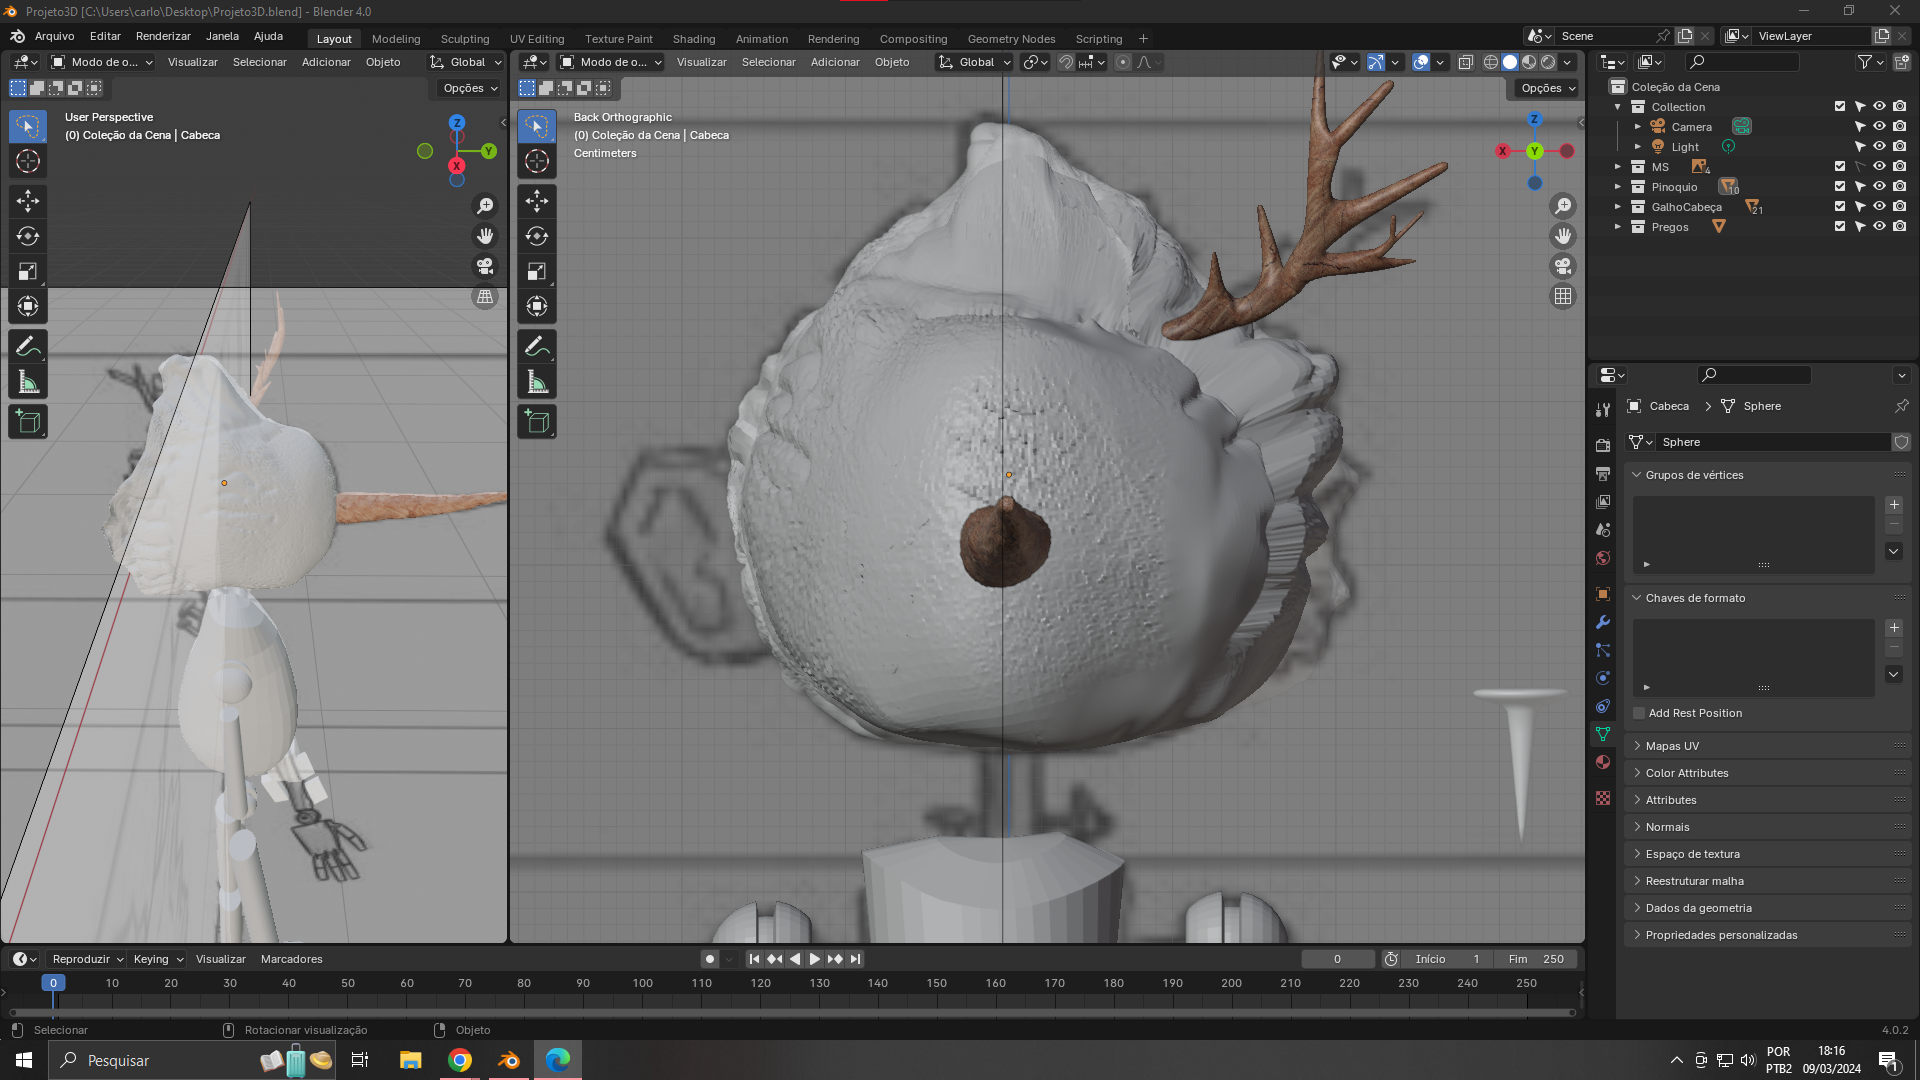The width and height of the screenshot is (1920, 1080).
Task: Click the play animation button
Action: [814, 959]
